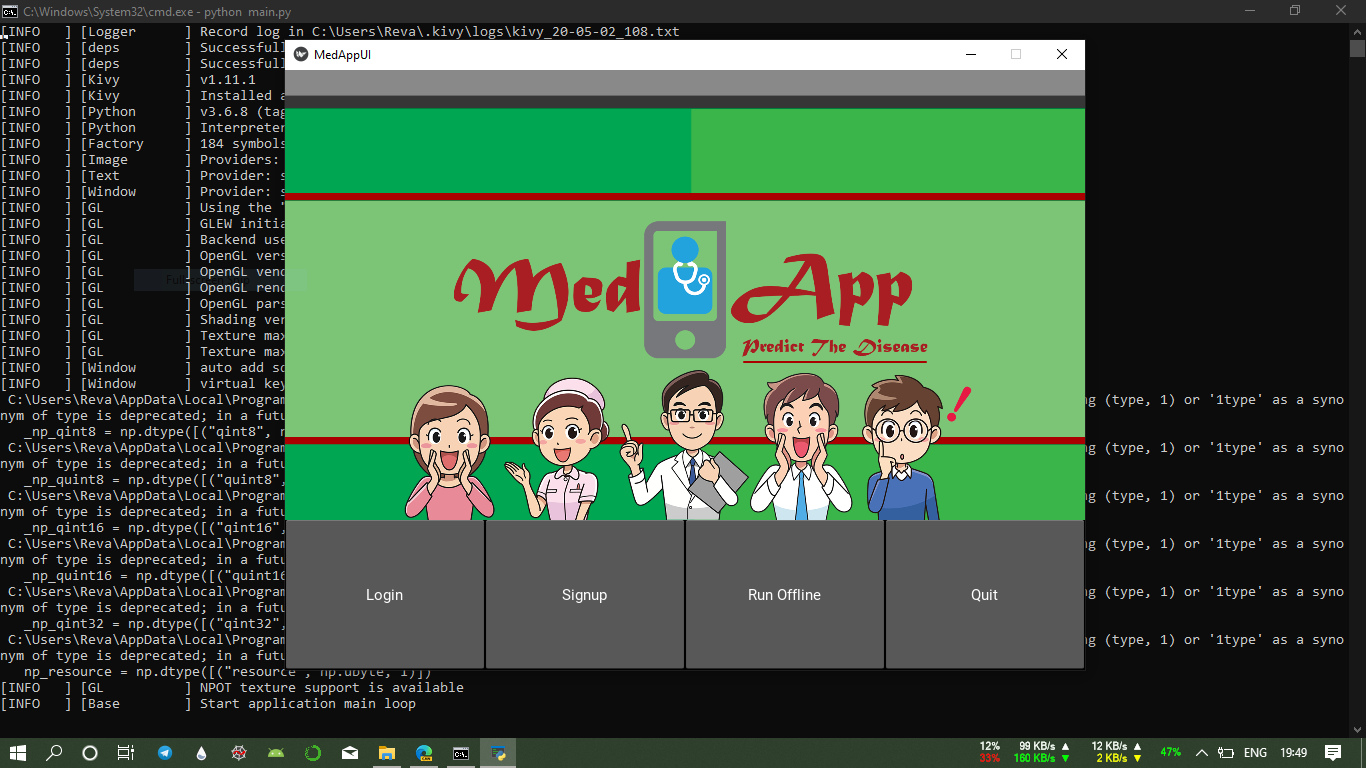Open the clock showing 19:49

point(1293,753)
